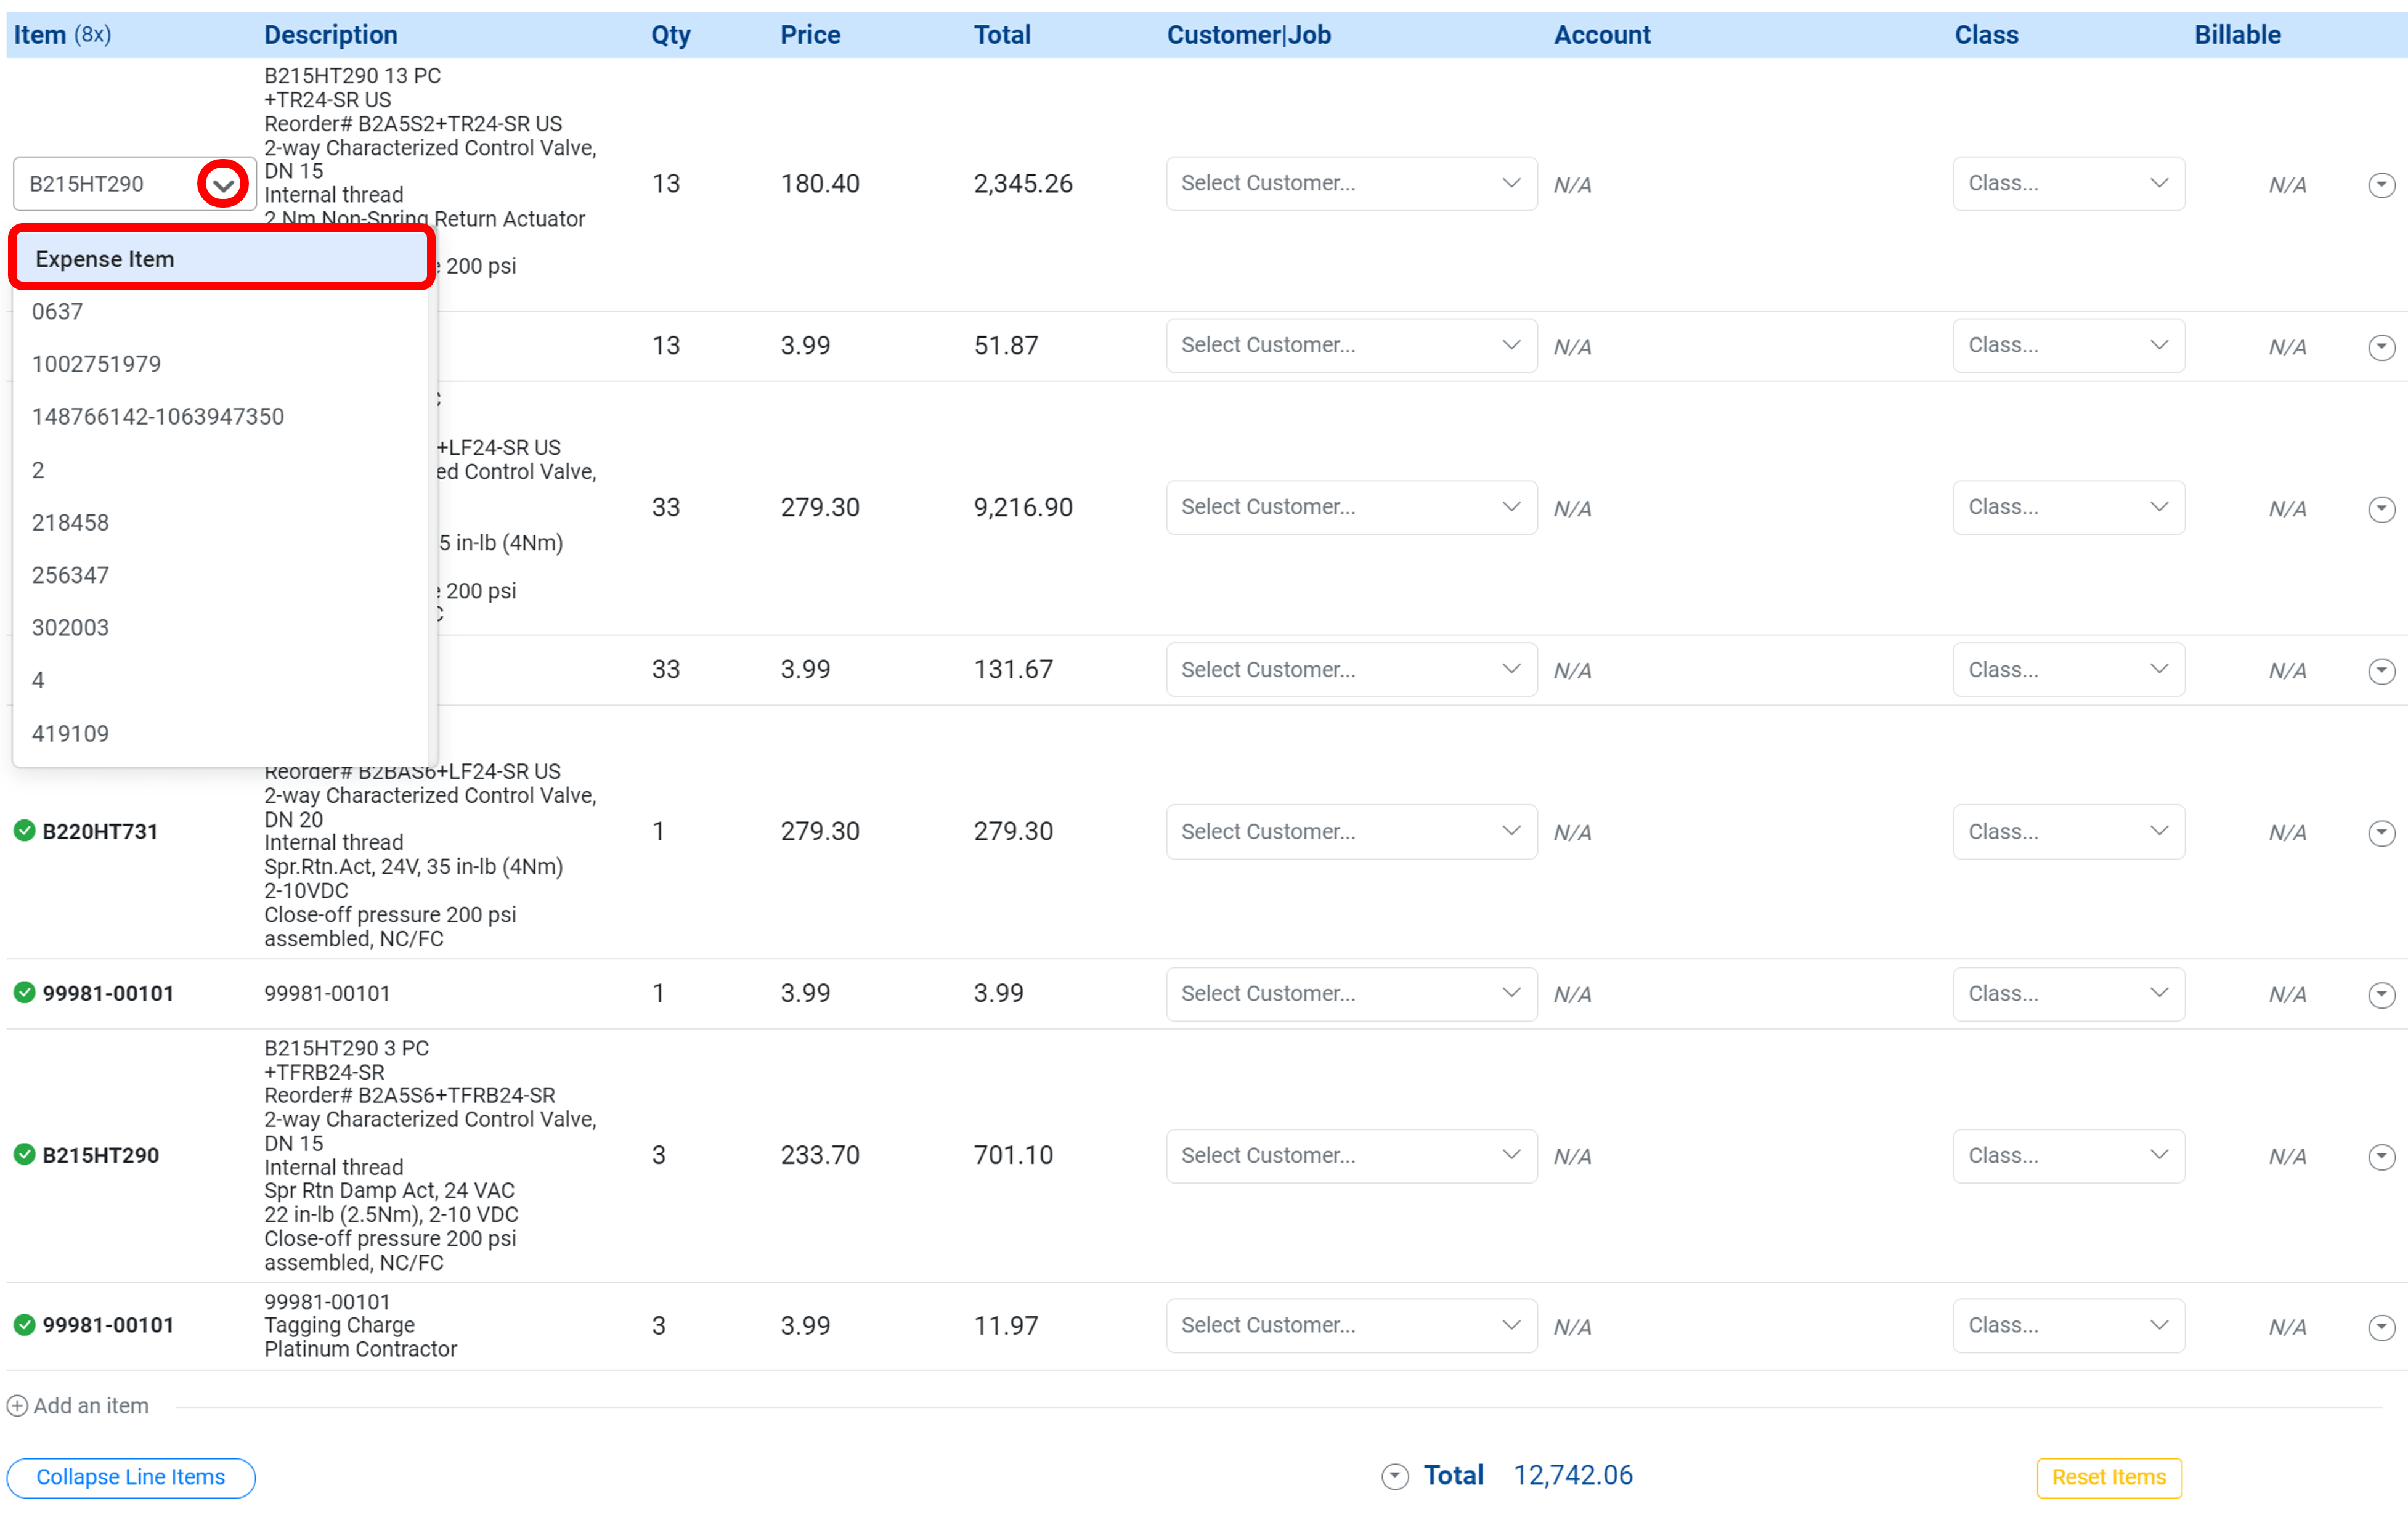Open row options icon for 9,216.90 line
This screenshot has width=2408, height=1525.
(x=2381, y=509)
